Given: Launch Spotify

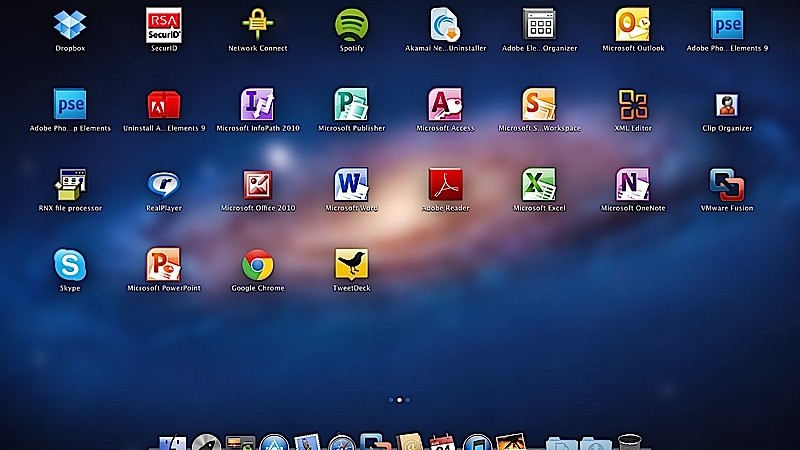Looking at the screenshot, I should (x=351, y=24).
